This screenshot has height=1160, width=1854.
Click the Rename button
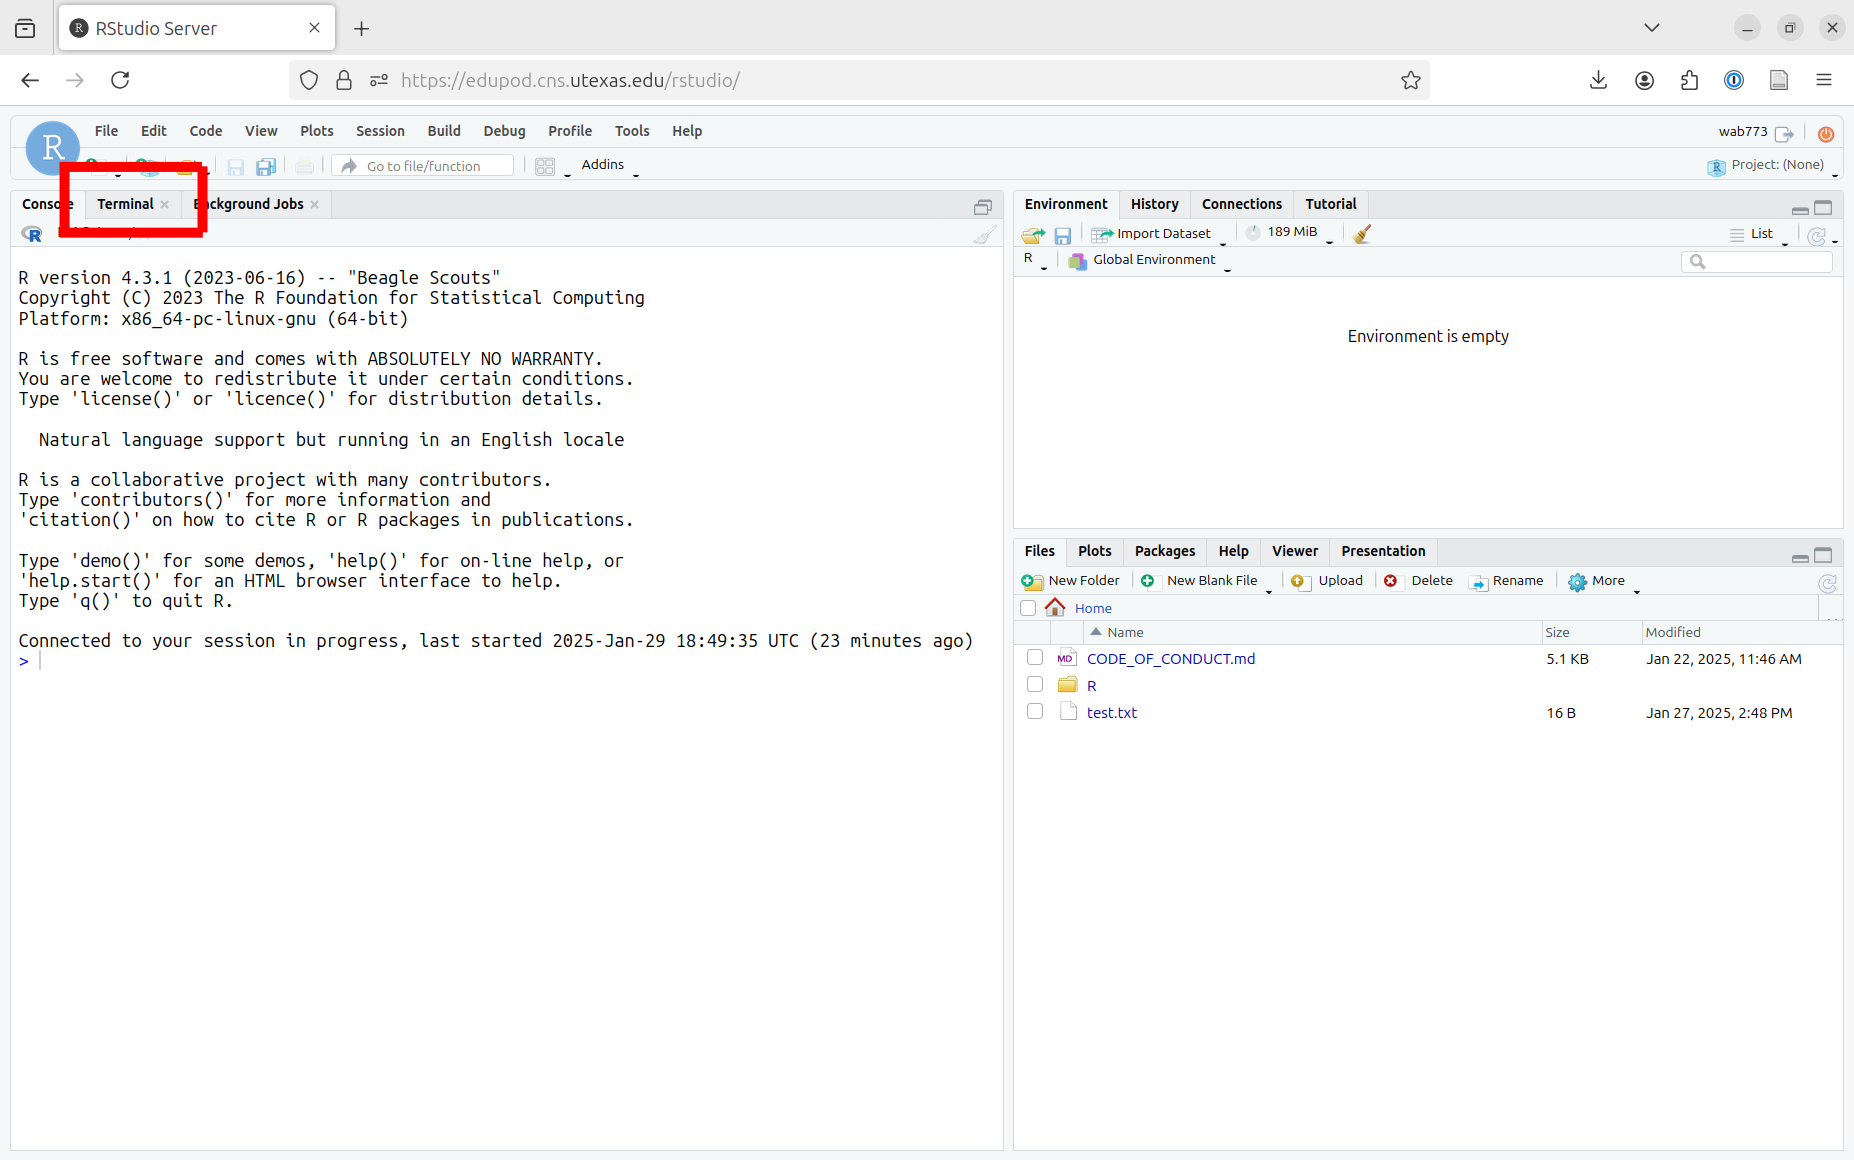click(x=1506, y=581)
